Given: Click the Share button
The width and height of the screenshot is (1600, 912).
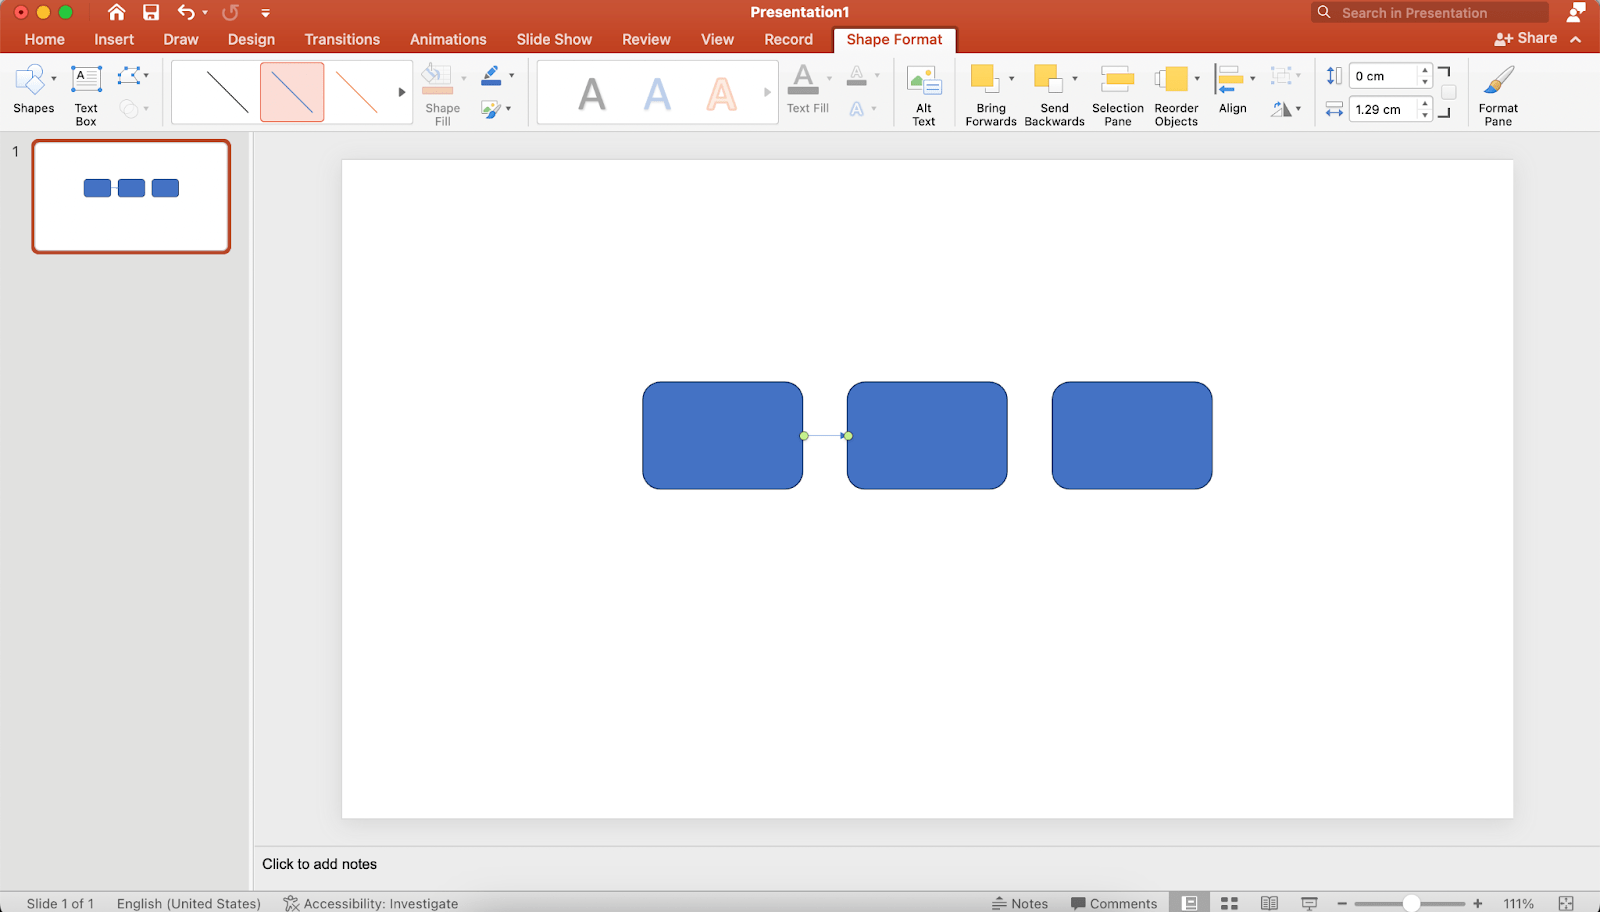Looking at the screenshot, I should (x=1526, y=38).
